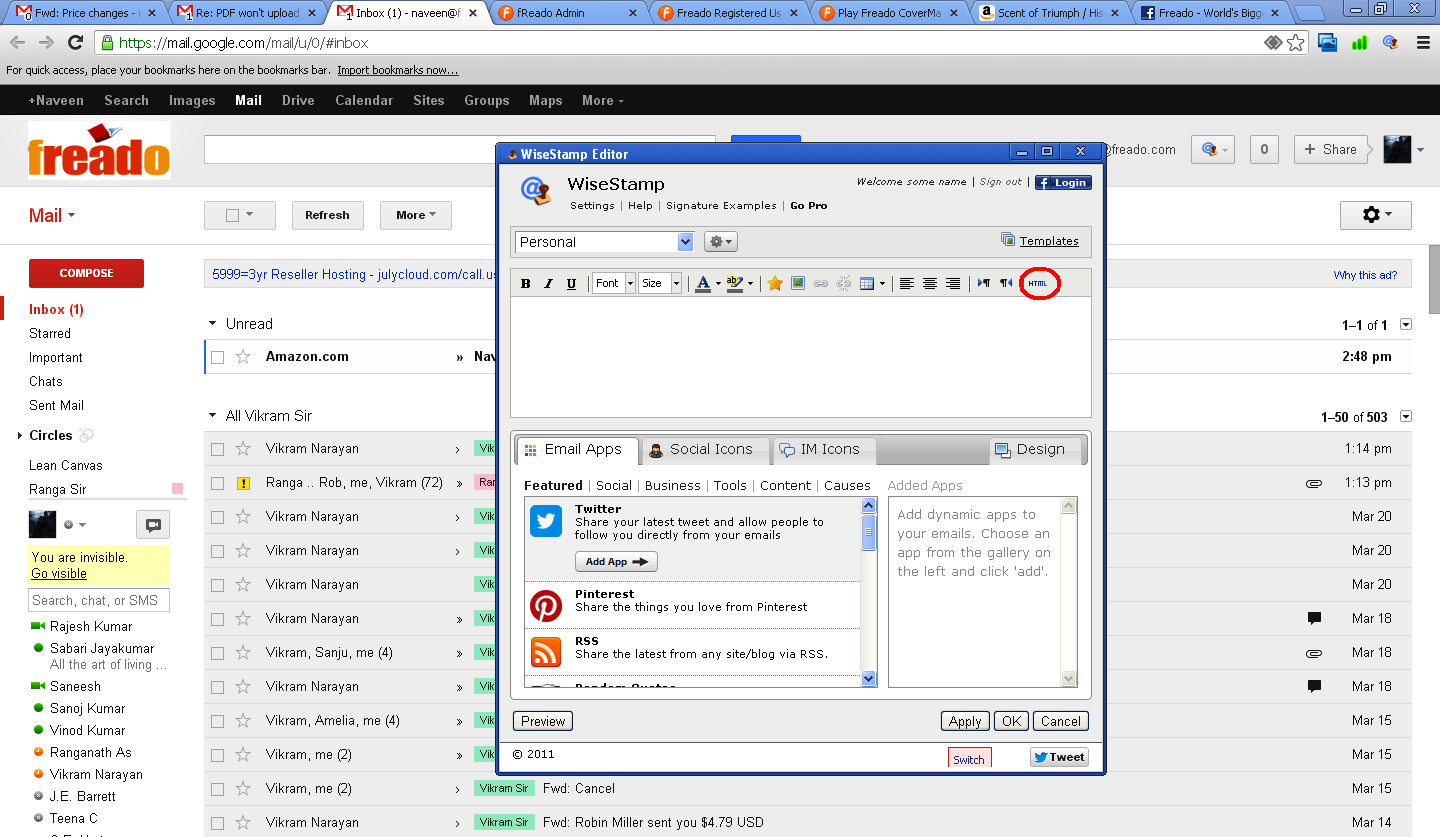Switch editor to HTML source mode
Image resolution: width=1440 pixels, height=837 pixels.
pyautogui.click(x=1039, y=284)
